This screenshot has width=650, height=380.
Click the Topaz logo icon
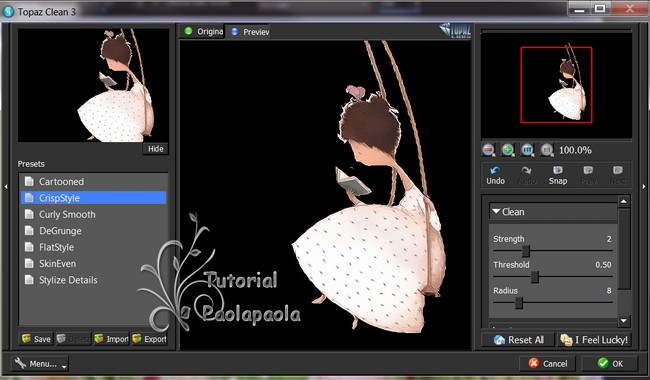point(455,31)
